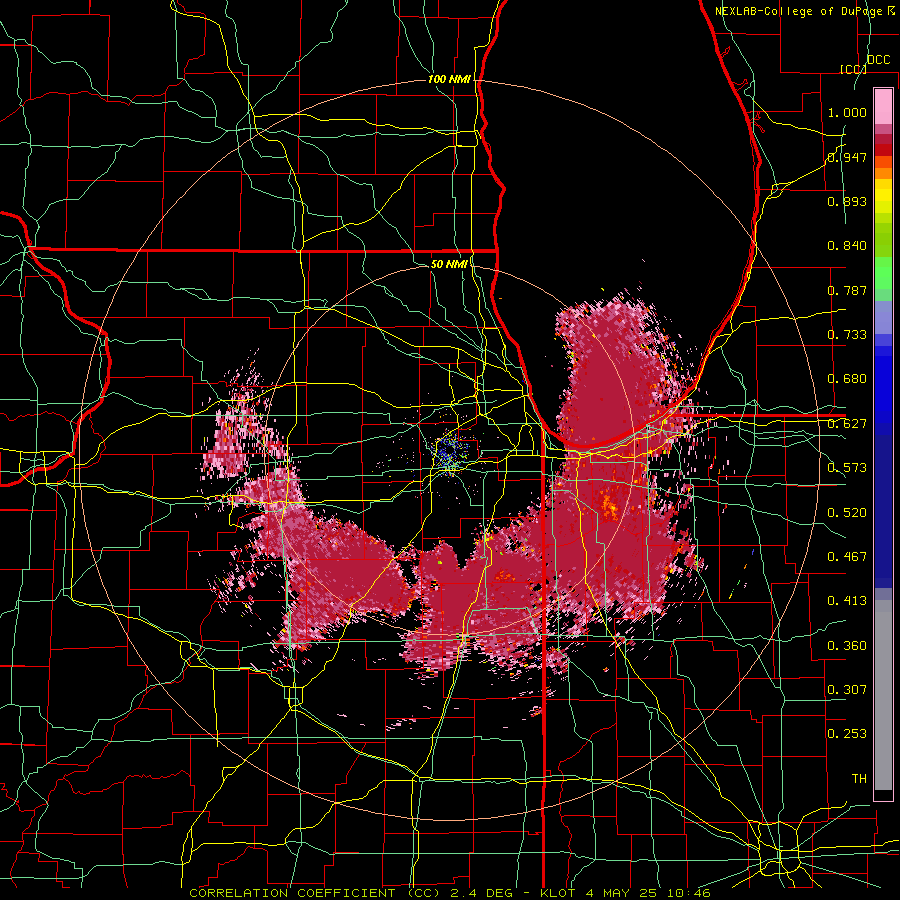Select the 0.307 scale value
This screenshot has width=900, height=900.
847,689
